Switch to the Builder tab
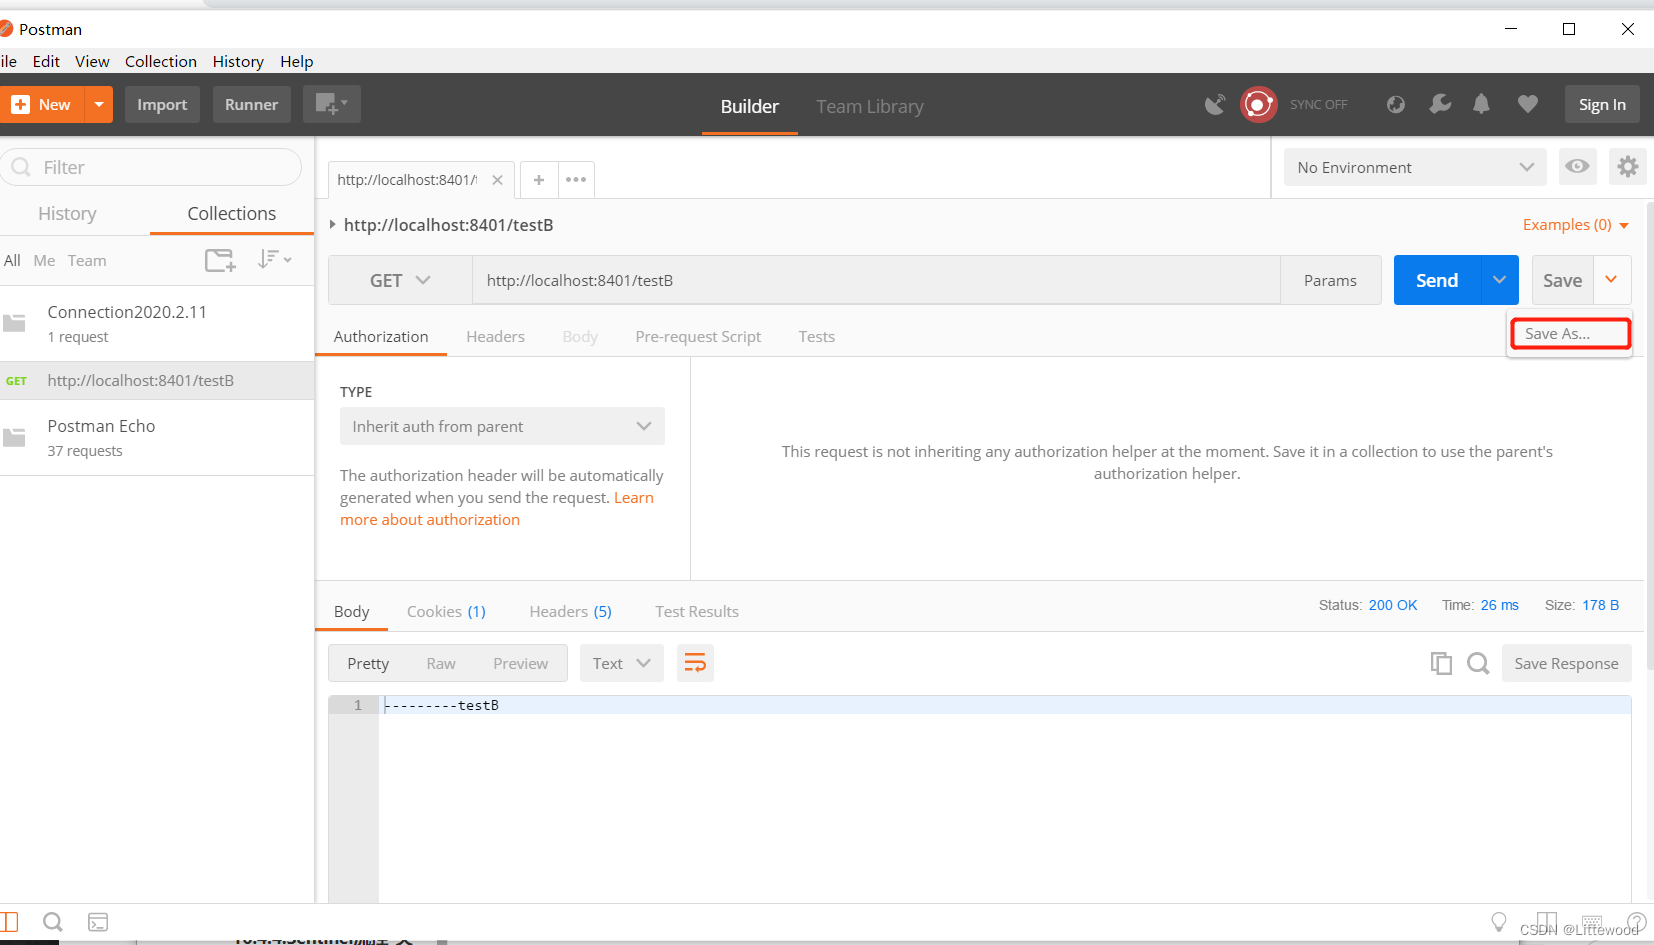Viewport: 1654px width, 945px height. (749, 106)
